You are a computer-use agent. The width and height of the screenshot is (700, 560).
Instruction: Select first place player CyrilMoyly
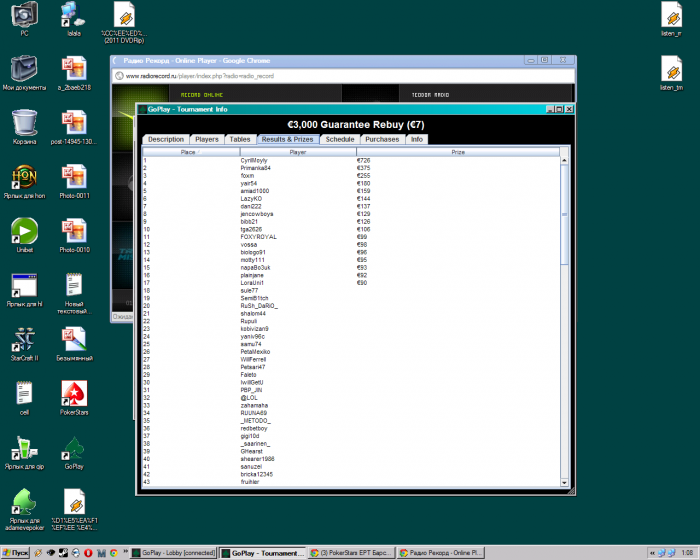click(x=254, y=160)
